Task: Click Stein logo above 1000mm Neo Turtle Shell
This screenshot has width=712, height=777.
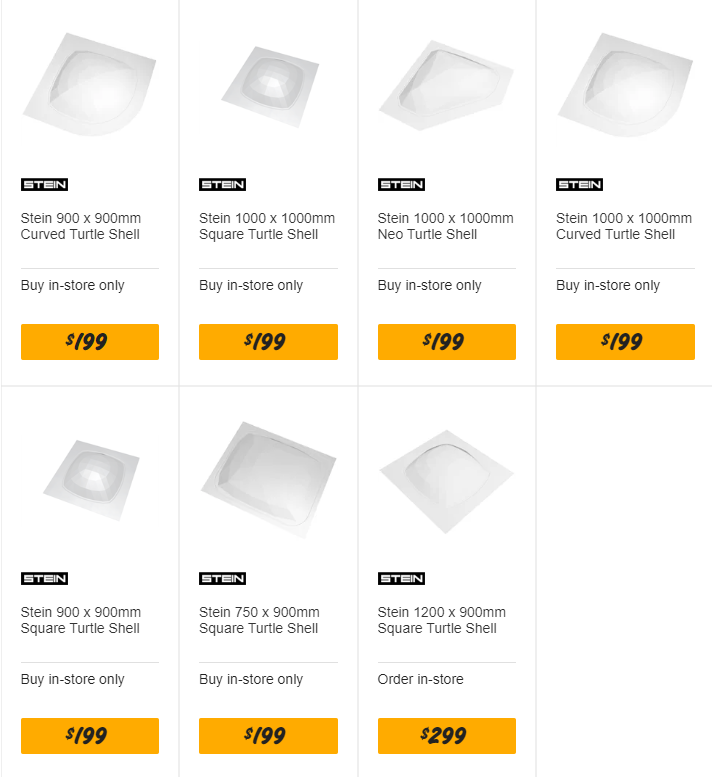Action: (x=401, y=184)
